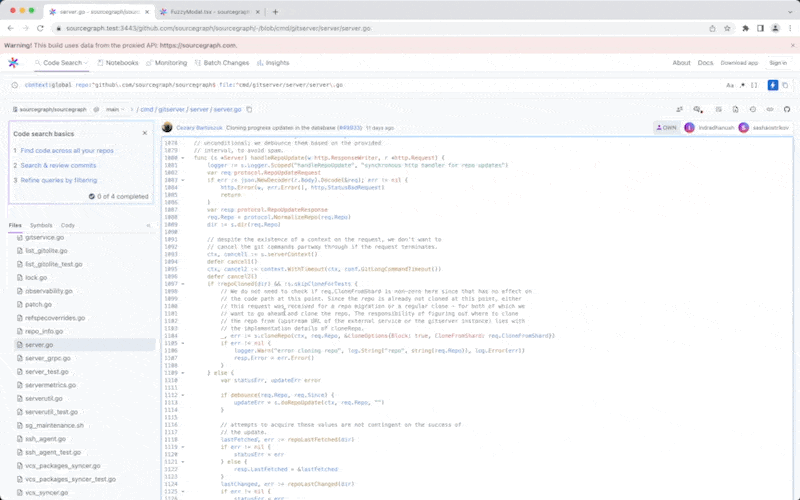The image size is (800, 500).
Task: Open sg_maintenance.sh in file tree
Action: (54, 425)
